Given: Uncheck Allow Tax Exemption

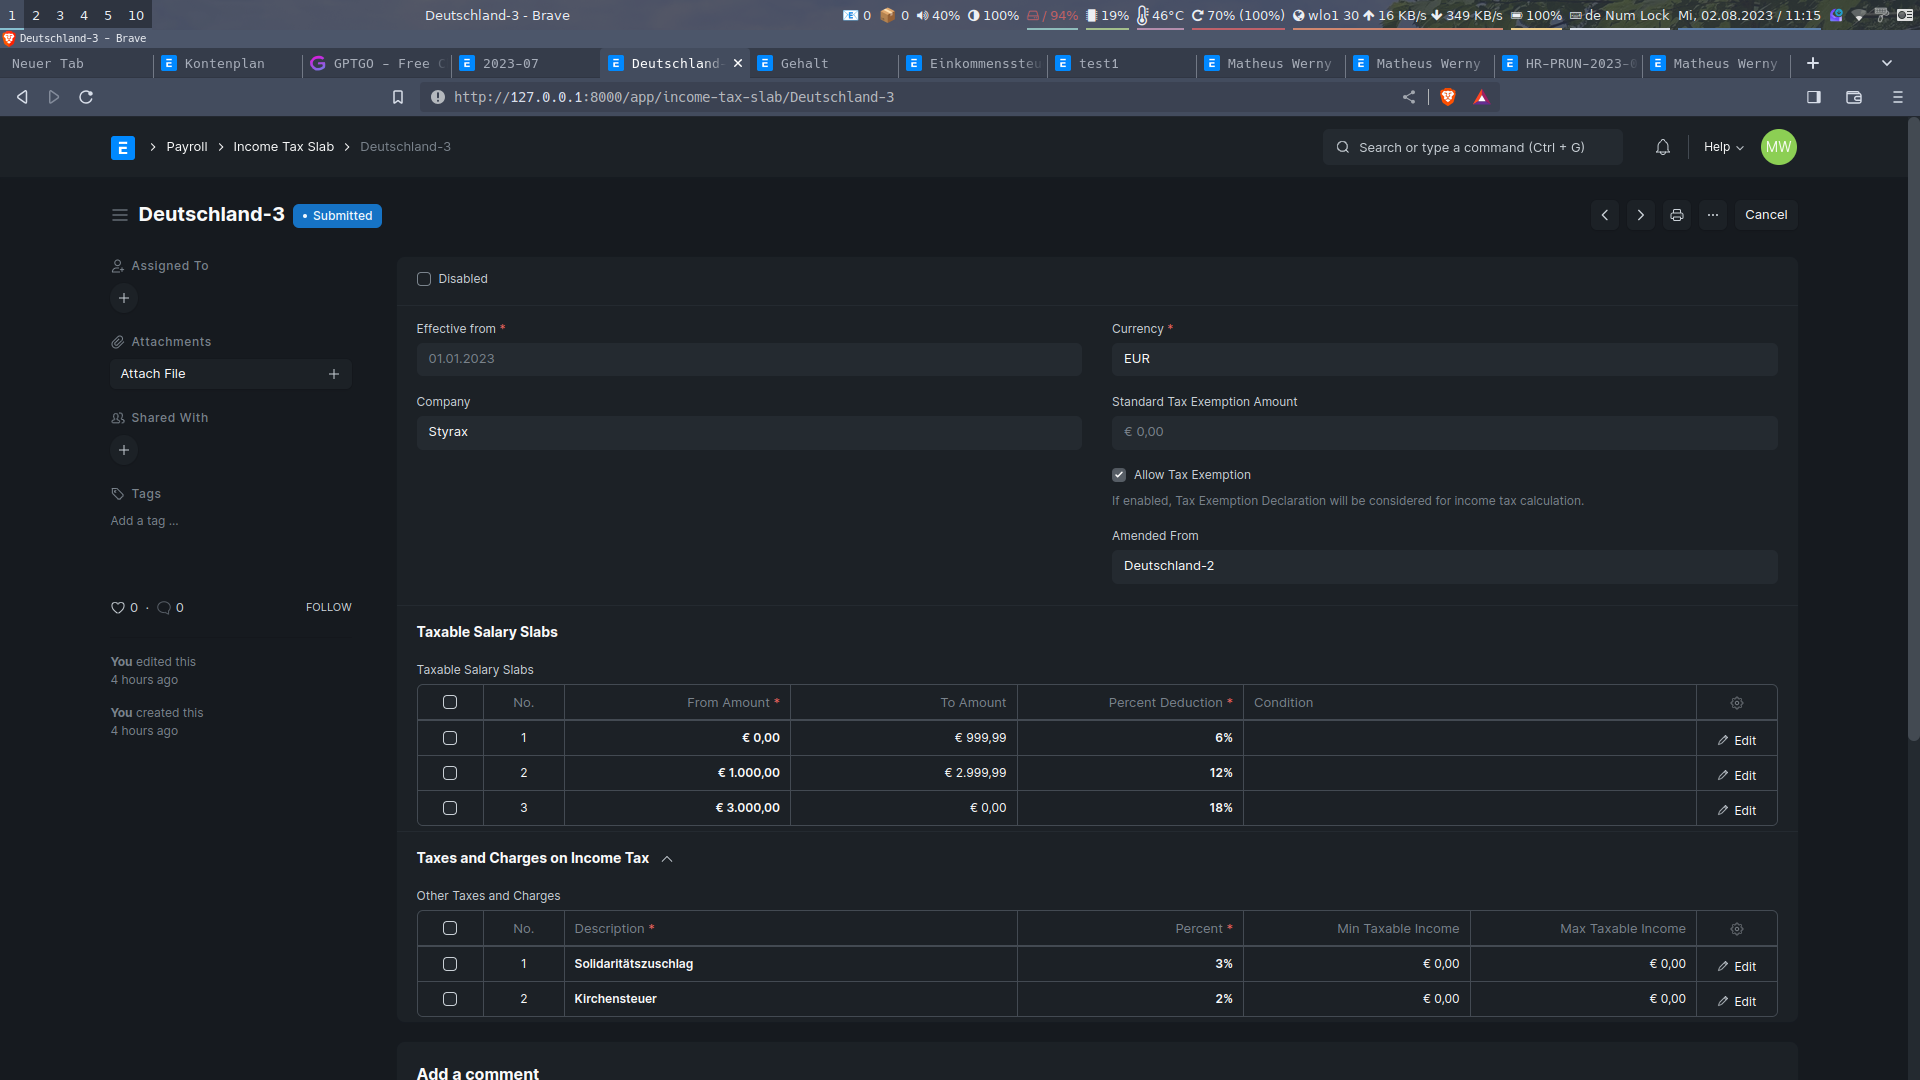Looking at the screenshot, I should [x=1119, y=475].
